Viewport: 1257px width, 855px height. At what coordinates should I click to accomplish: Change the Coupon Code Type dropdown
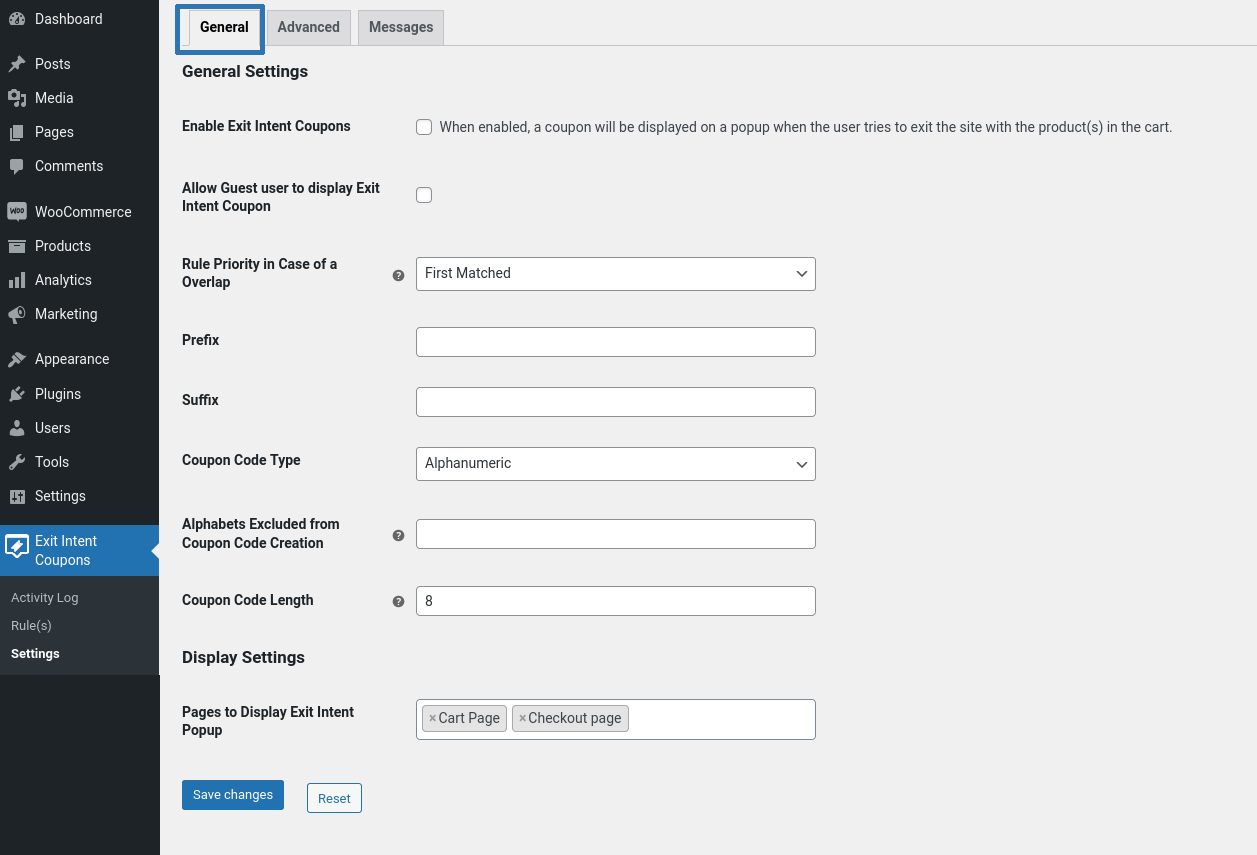pos(615,463)
